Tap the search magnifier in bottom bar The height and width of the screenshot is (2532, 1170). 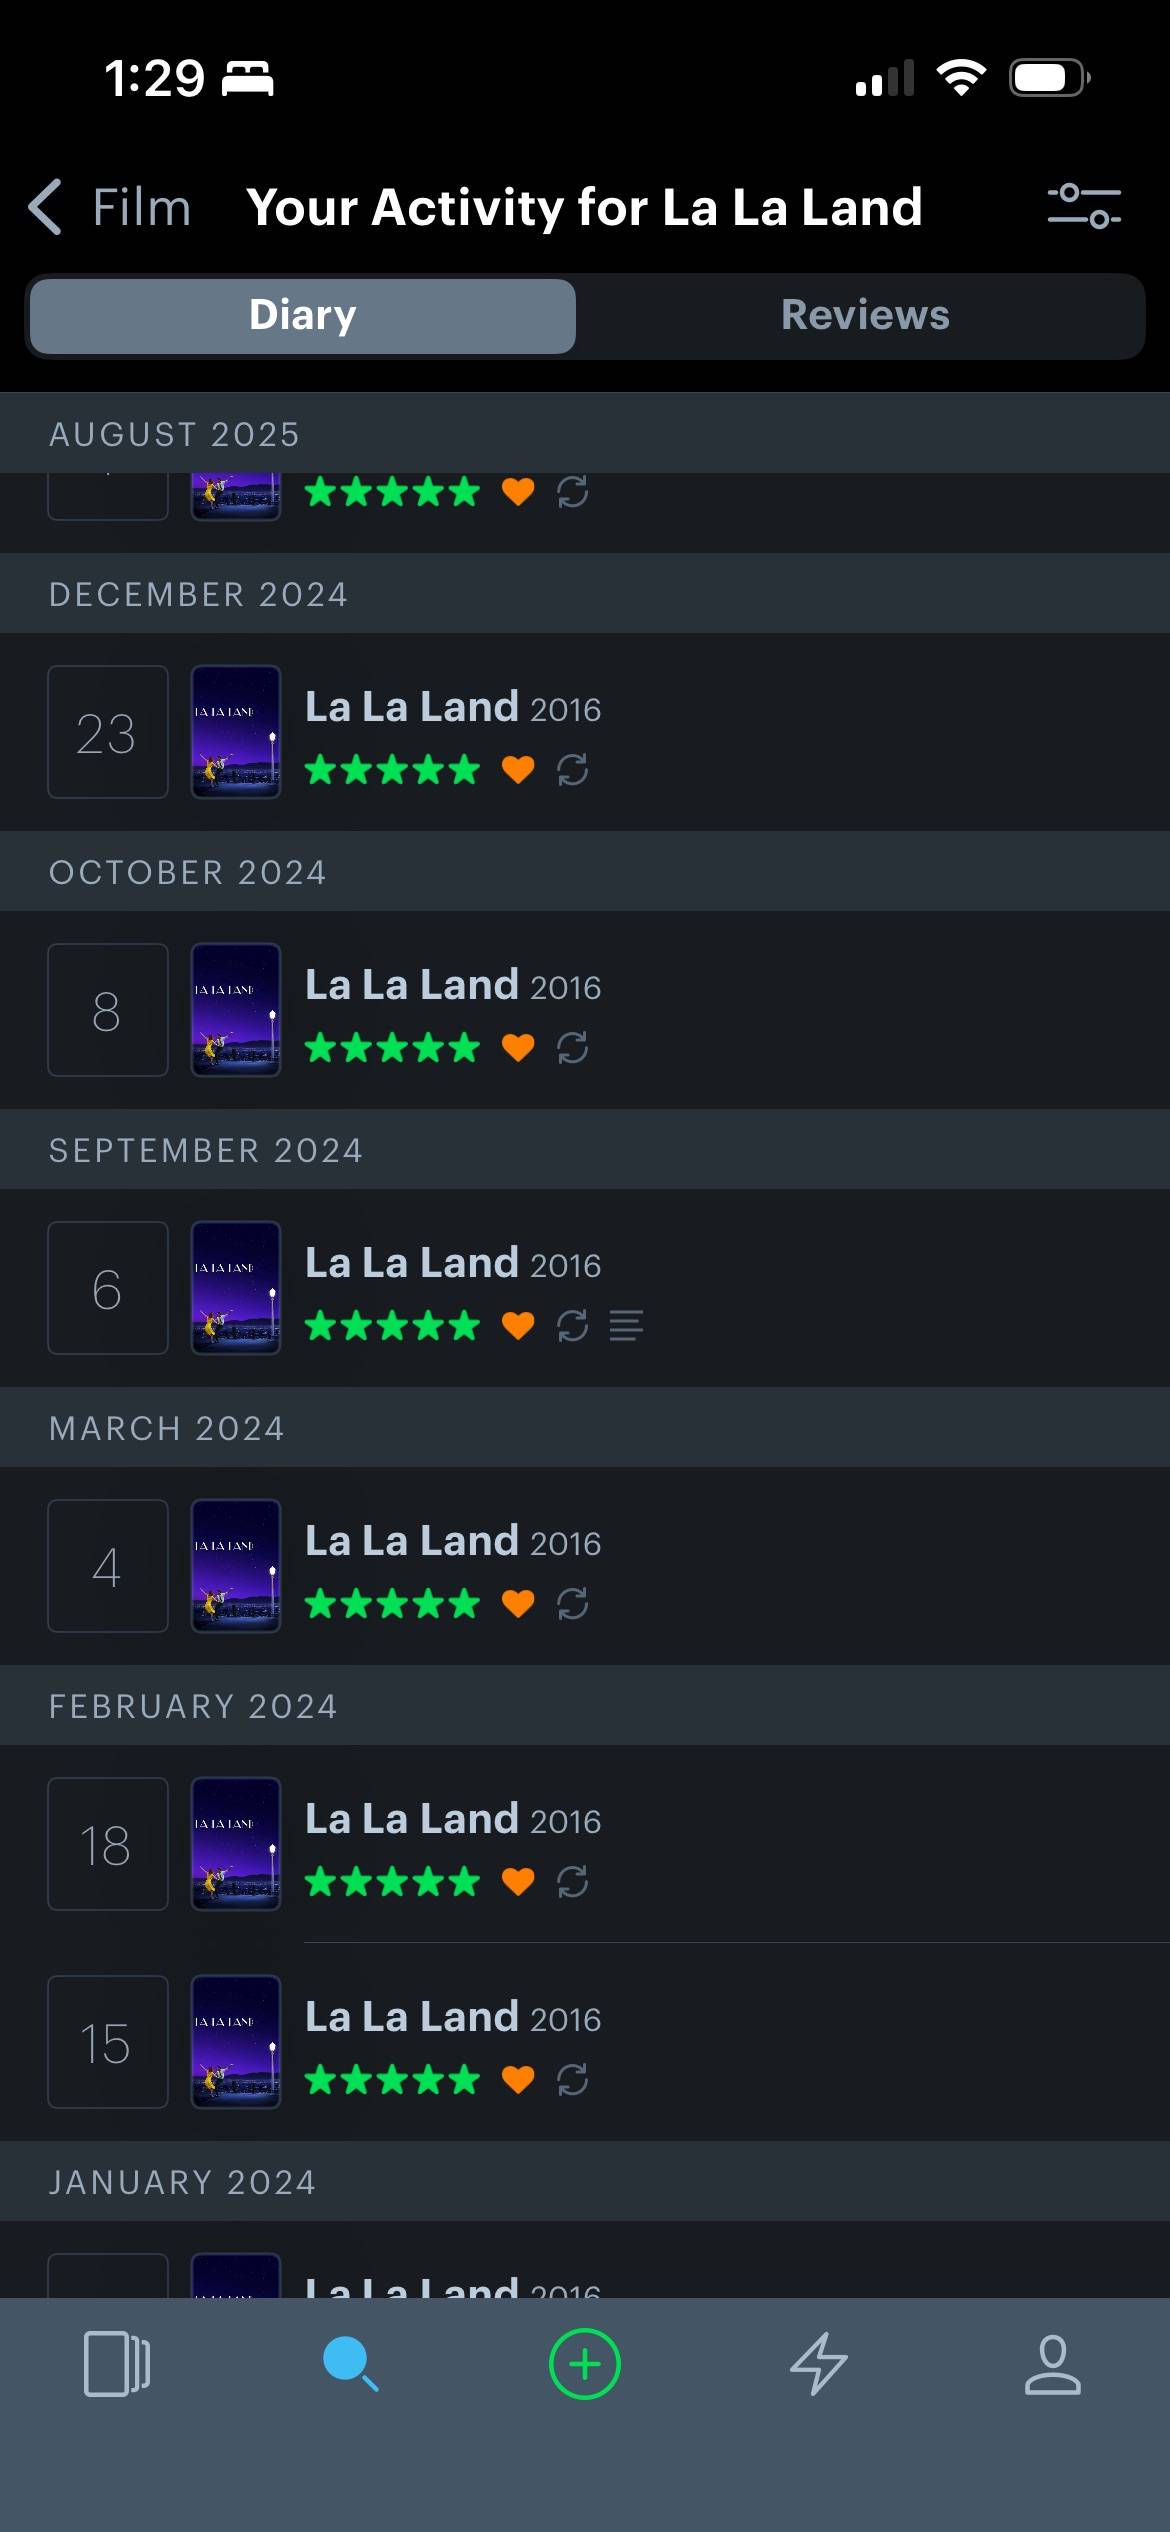click(x=350, y=2364)
